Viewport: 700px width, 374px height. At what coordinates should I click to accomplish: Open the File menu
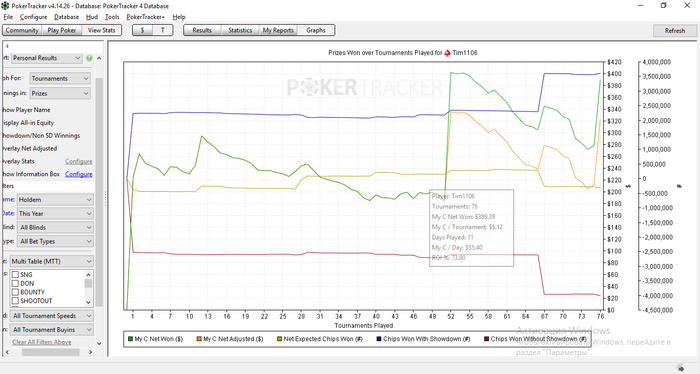8,17
